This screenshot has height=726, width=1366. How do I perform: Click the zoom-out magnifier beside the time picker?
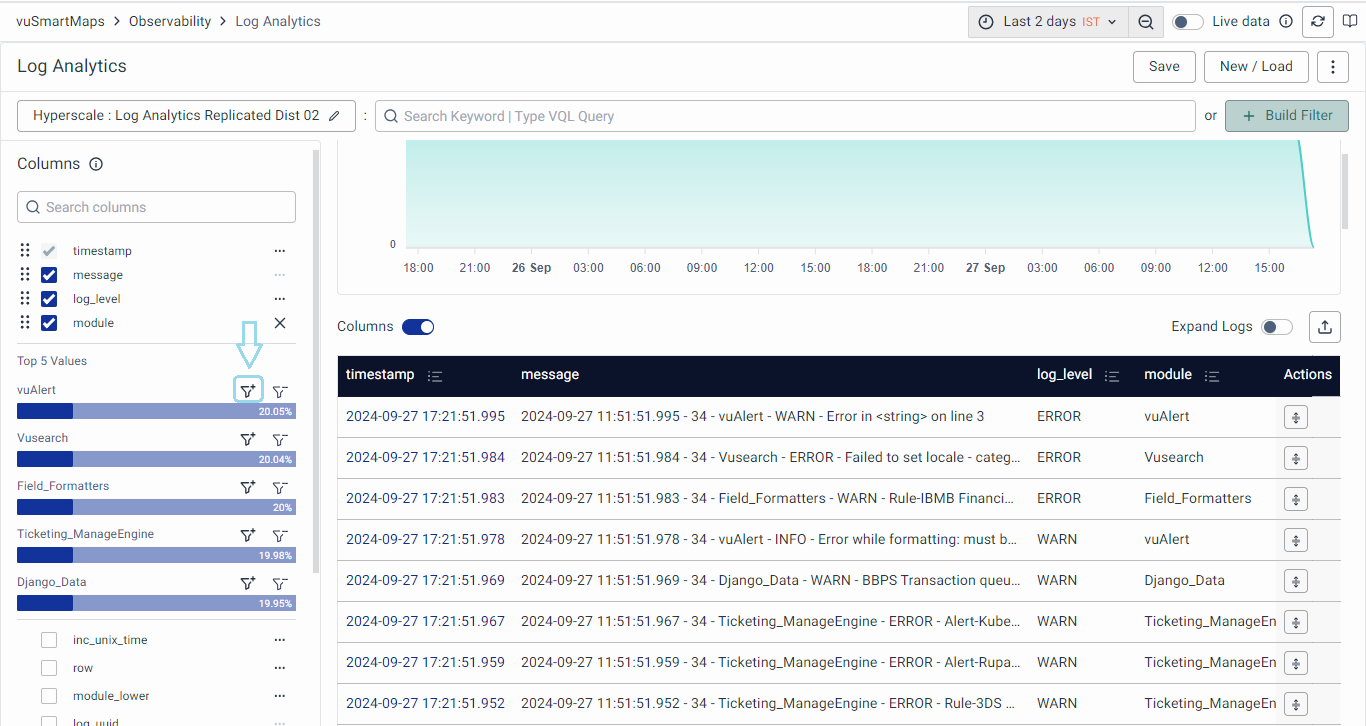coord(1146,21)
